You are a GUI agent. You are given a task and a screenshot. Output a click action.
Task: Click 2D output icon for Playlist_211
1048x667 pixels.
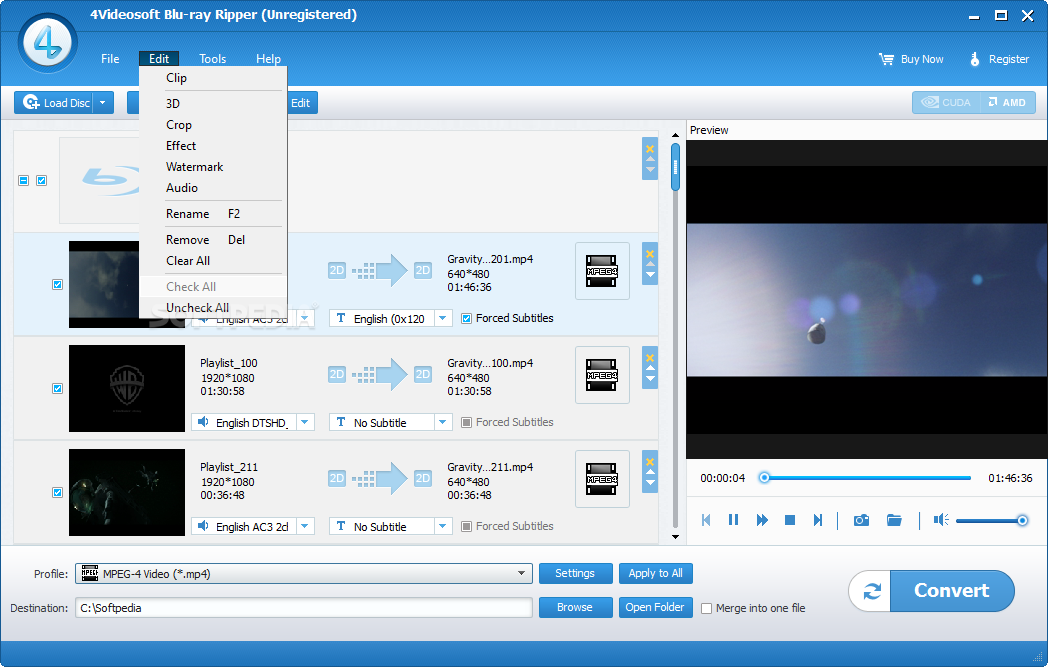point(422,479)
